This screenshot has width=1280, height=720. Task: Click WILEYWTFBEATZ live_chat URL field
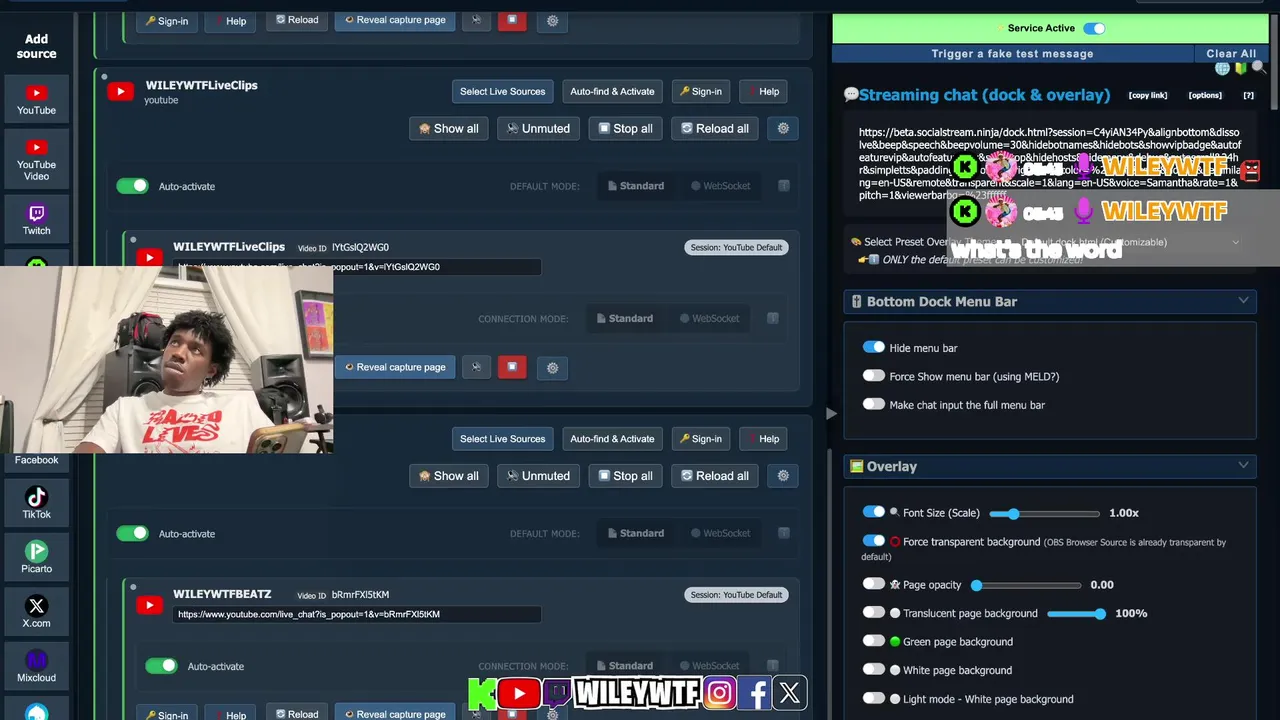click(x=357, y=614)
